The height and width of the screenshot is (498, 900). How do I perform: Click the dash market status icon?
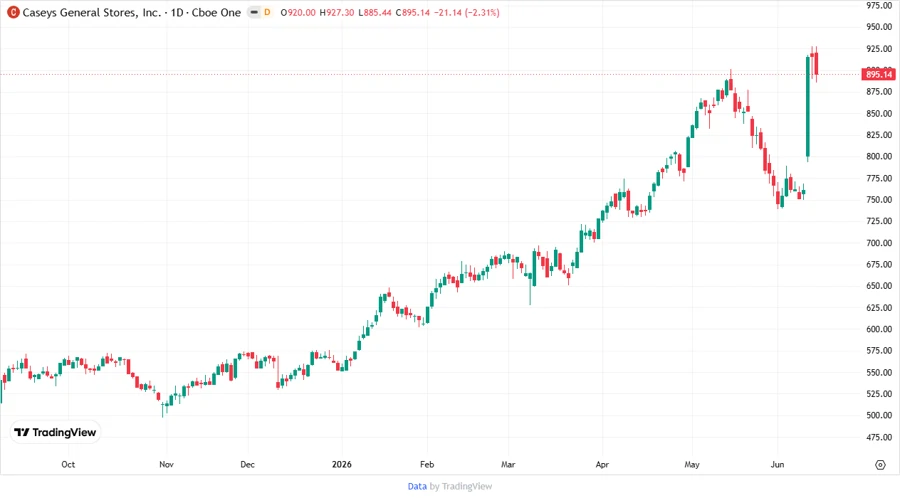(x=254, y=13)
